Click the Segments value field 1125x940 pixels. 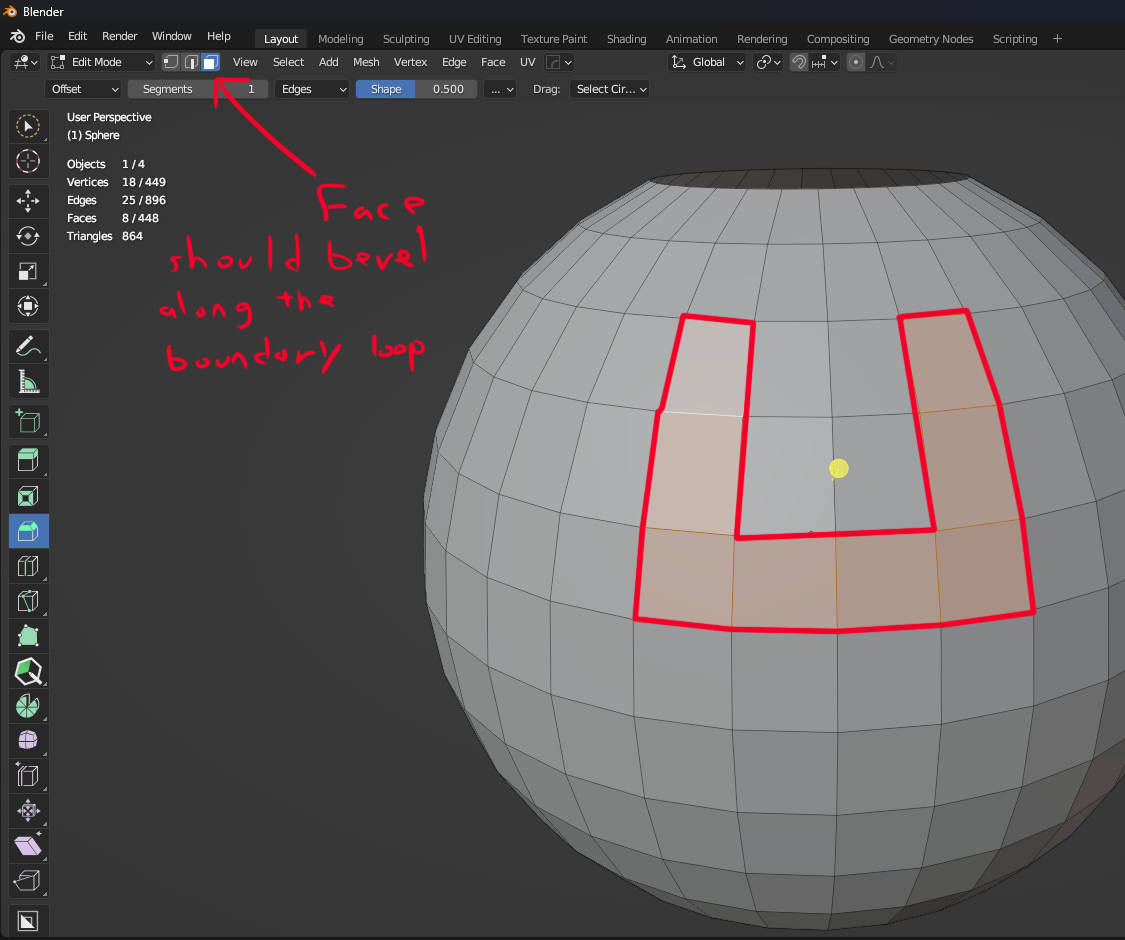tap(198, 89)
